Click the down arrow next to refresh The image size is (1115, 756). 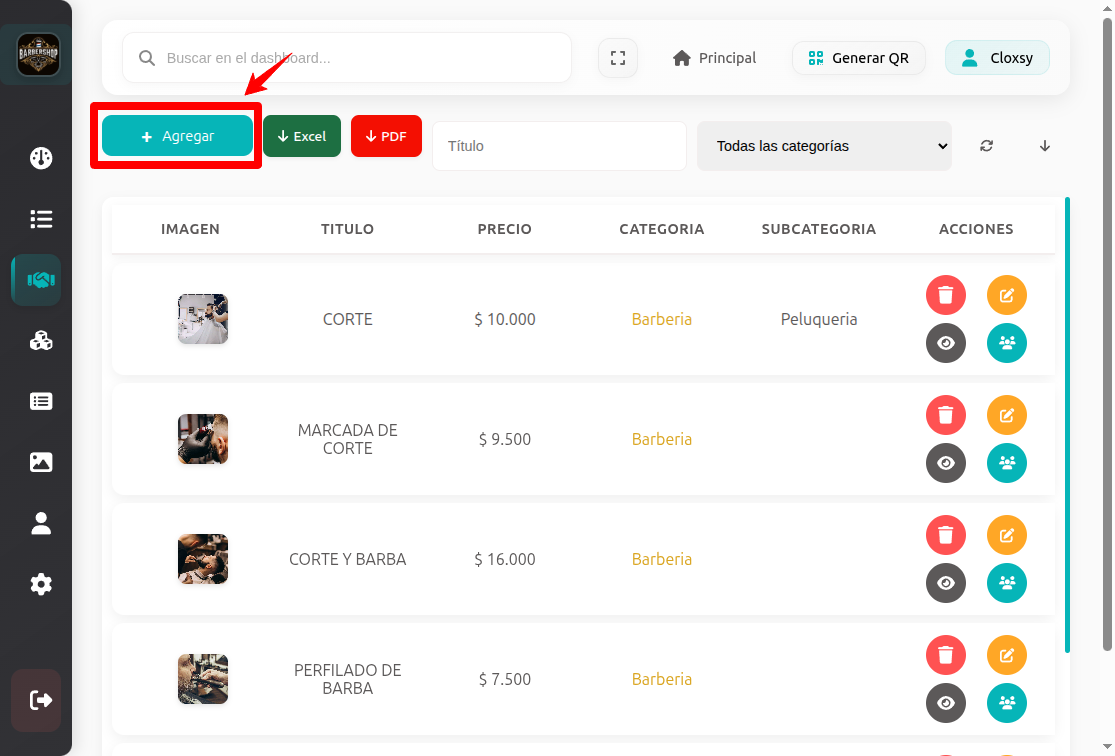point(1045,146)
